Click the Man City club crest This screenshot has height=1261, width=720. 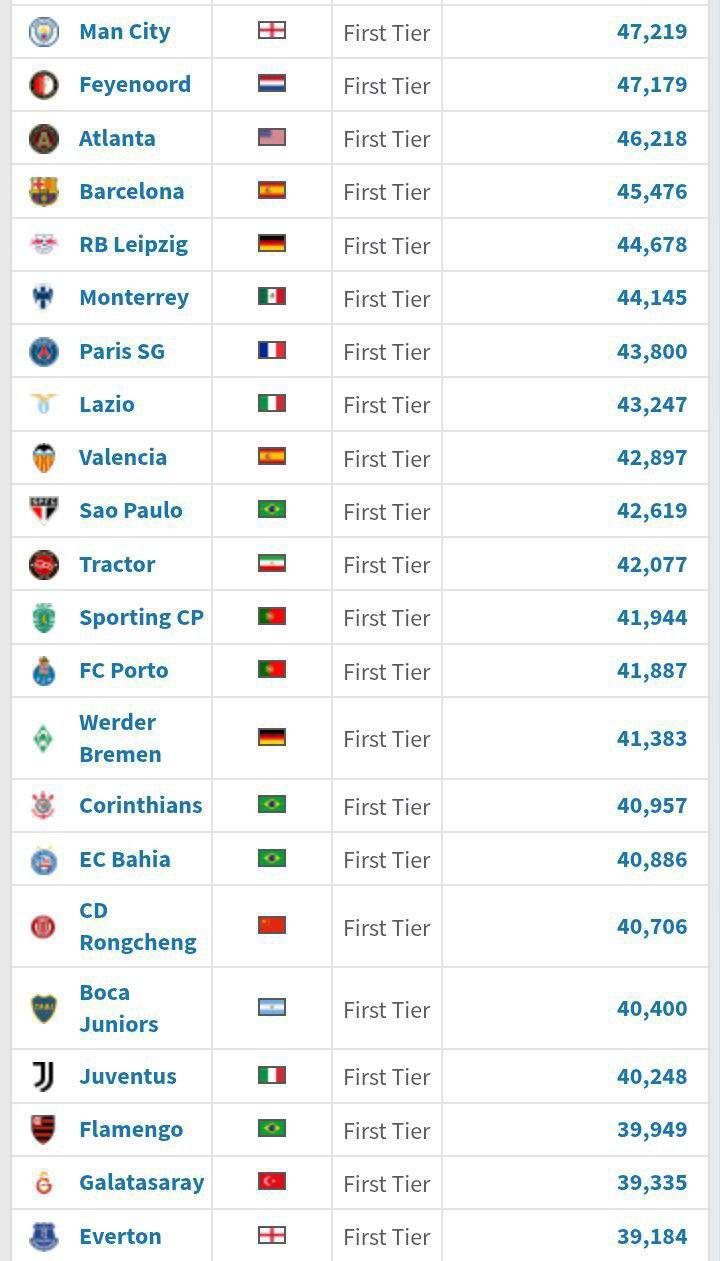[x=44, y=32]
